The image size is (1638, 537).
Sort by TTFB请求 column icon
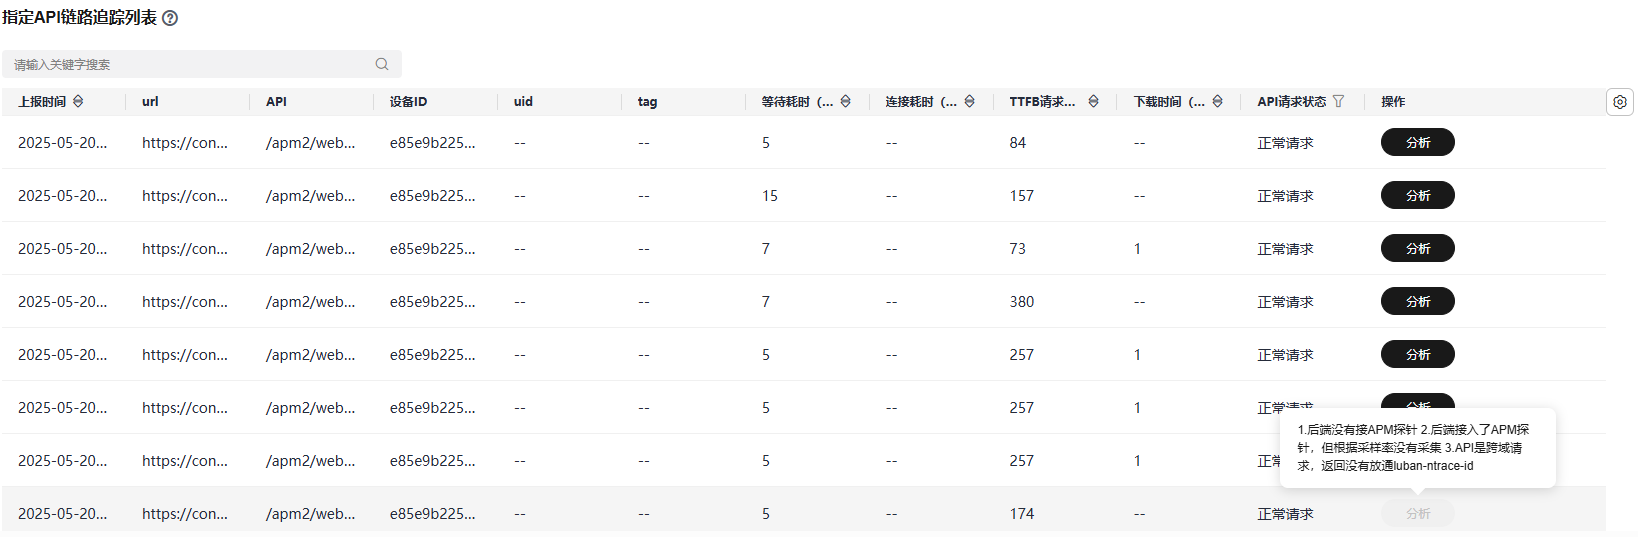(1093, 101)
